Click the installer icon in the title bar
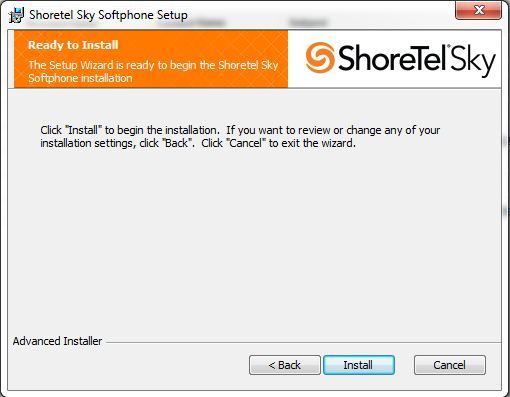This screenshot has width=510, height=397. coord(16,15)
